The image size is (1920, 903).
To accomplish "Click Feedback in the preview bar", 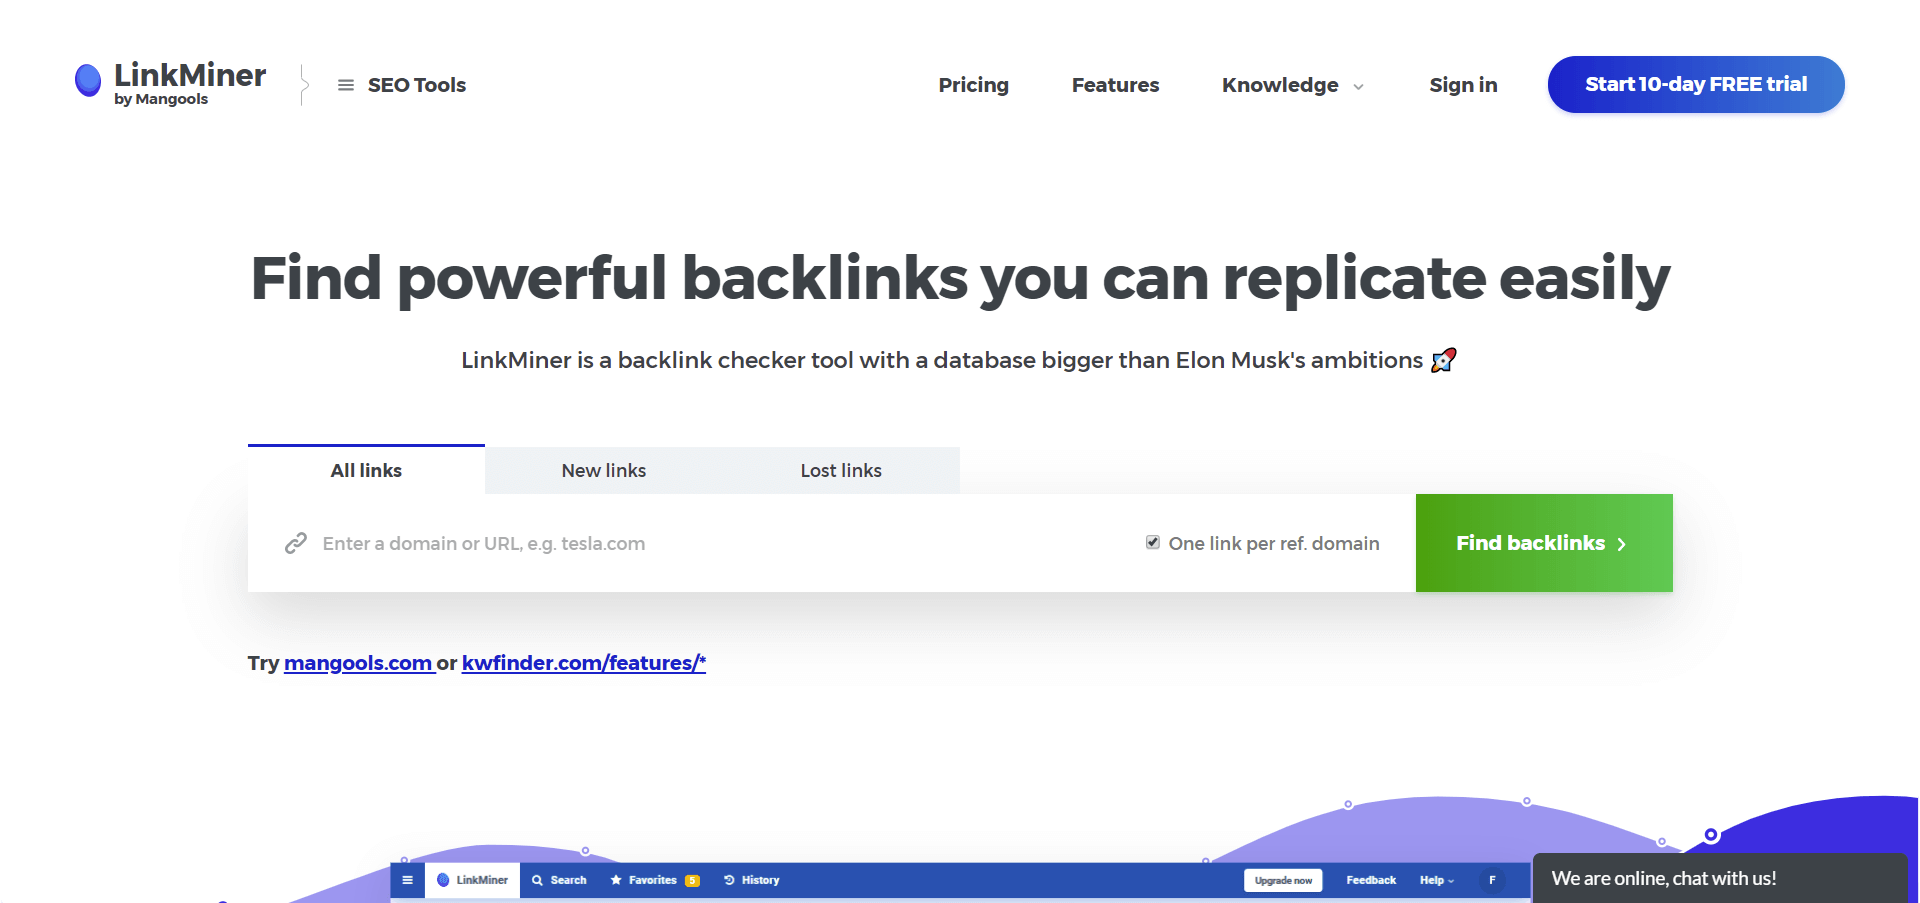I will tap(1371, 880).
